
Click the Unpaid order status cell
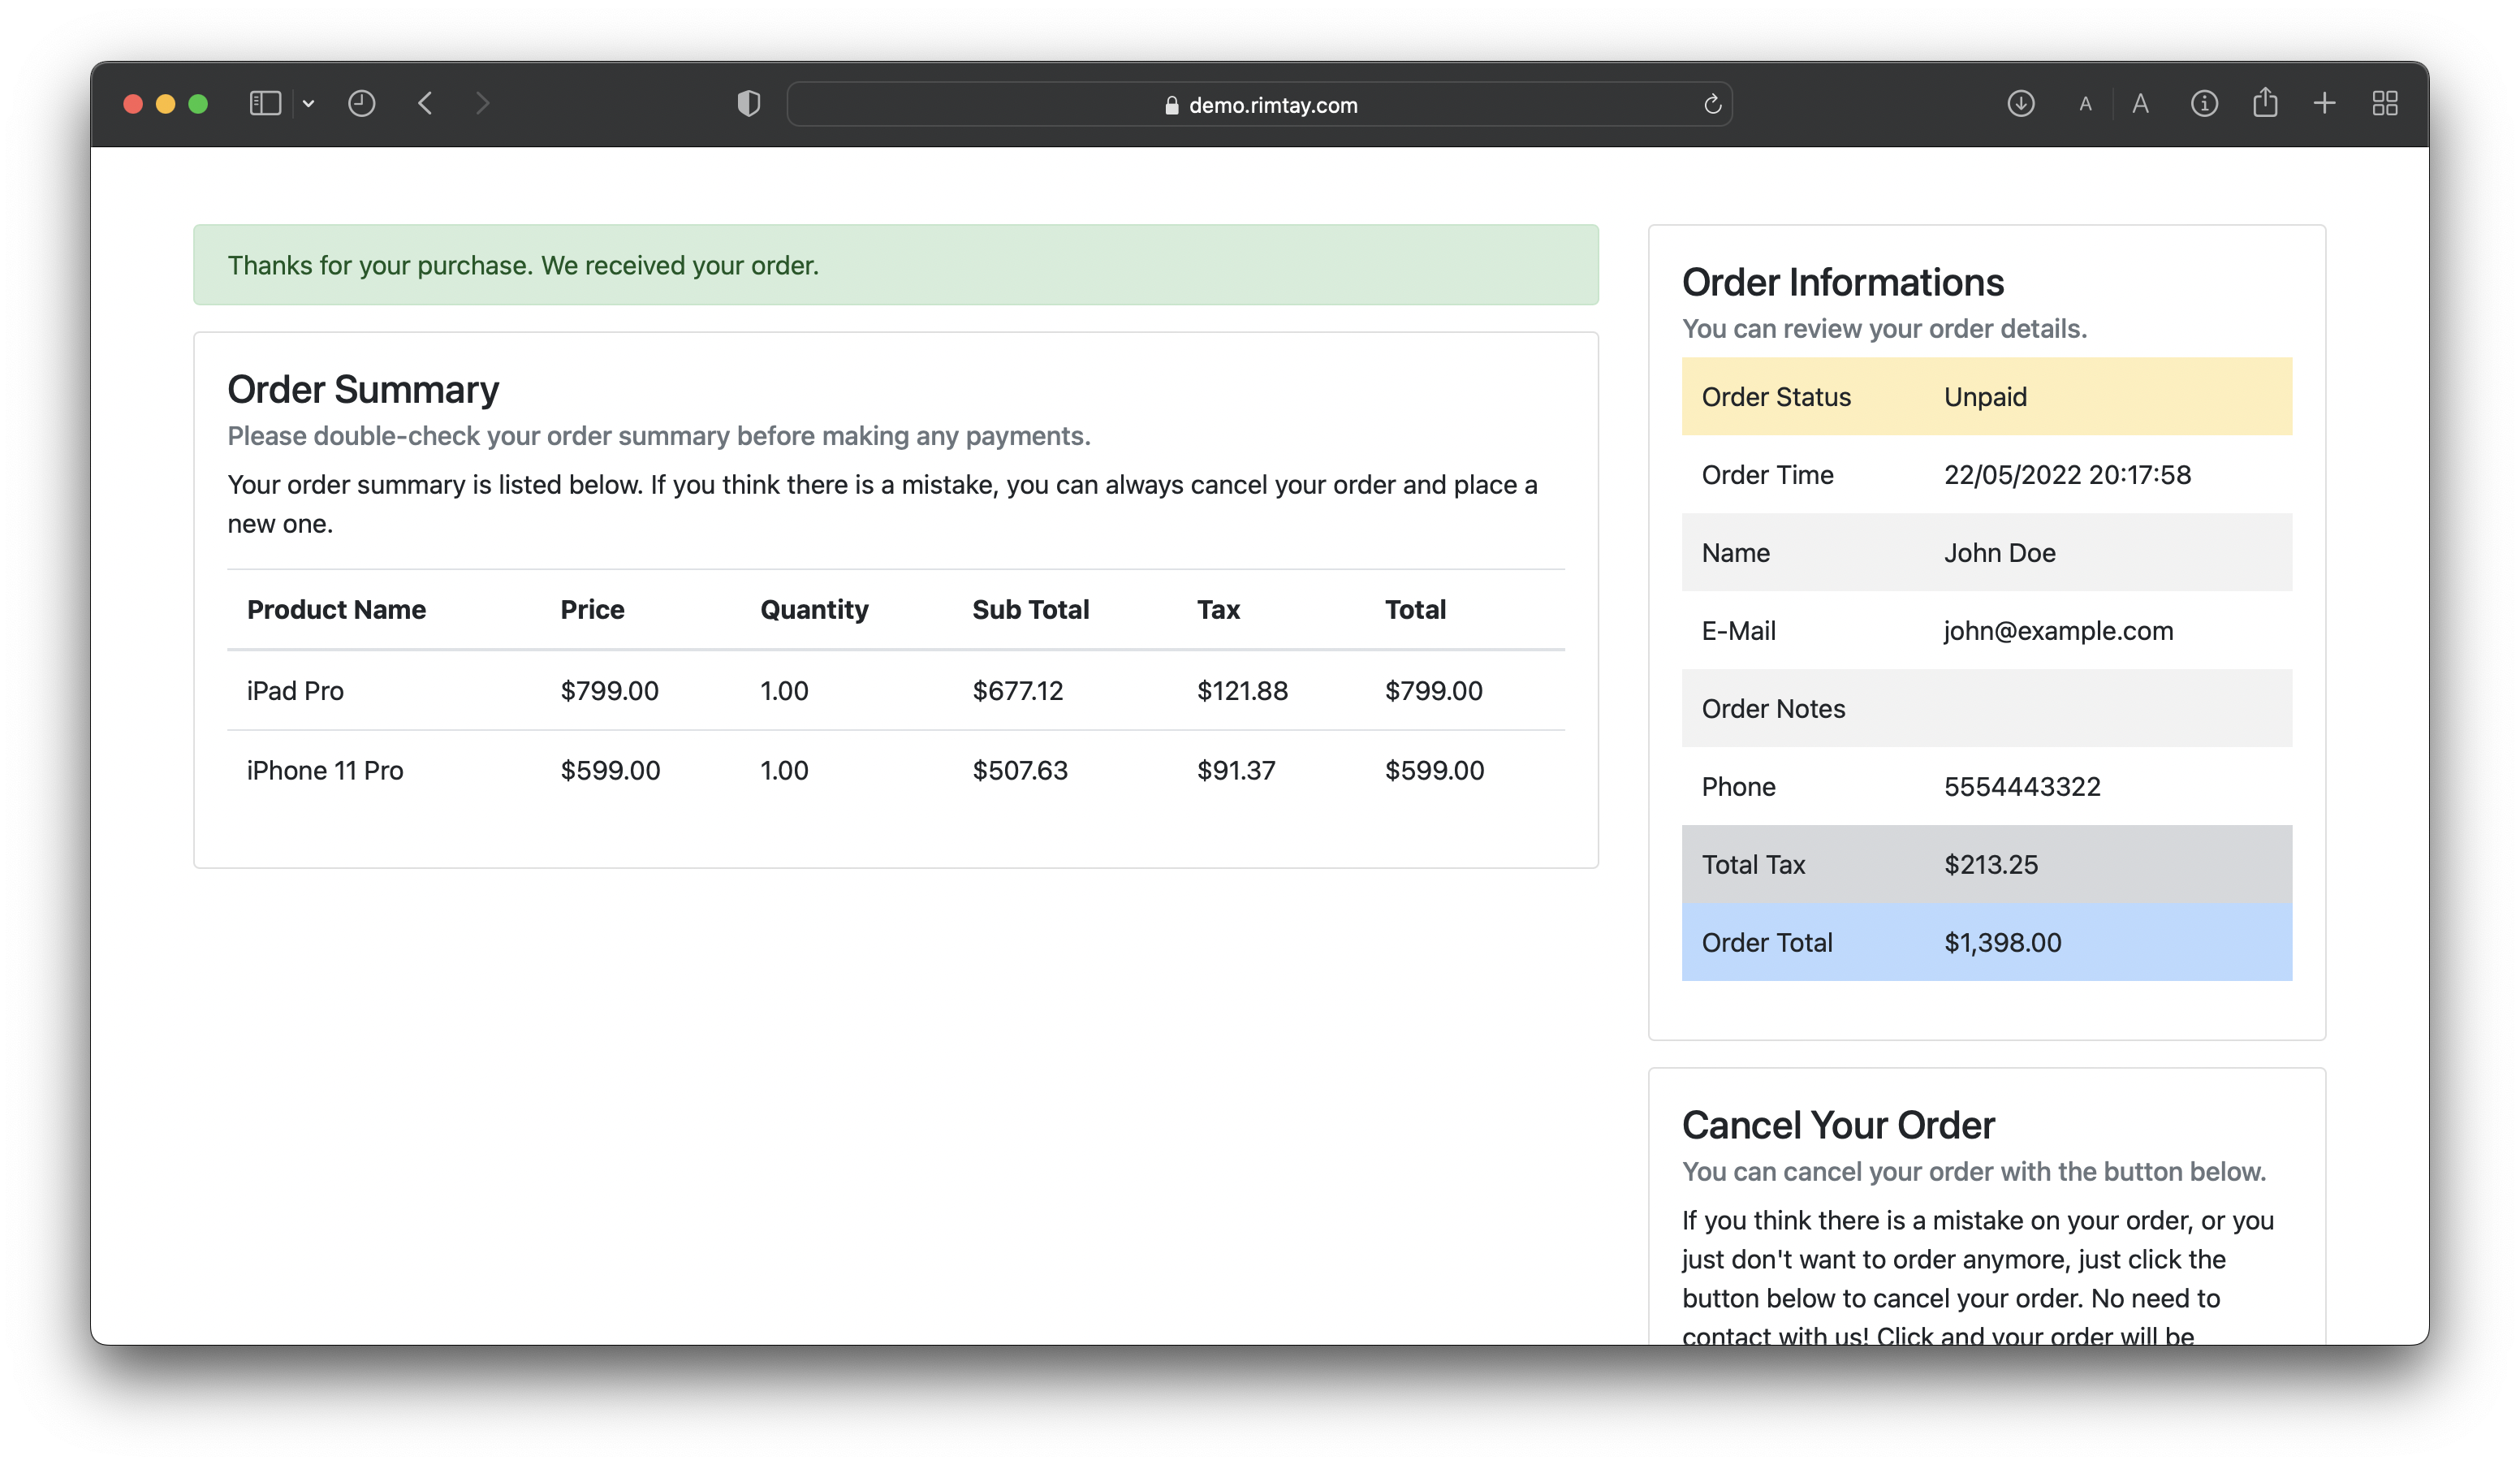(1985, 396)
